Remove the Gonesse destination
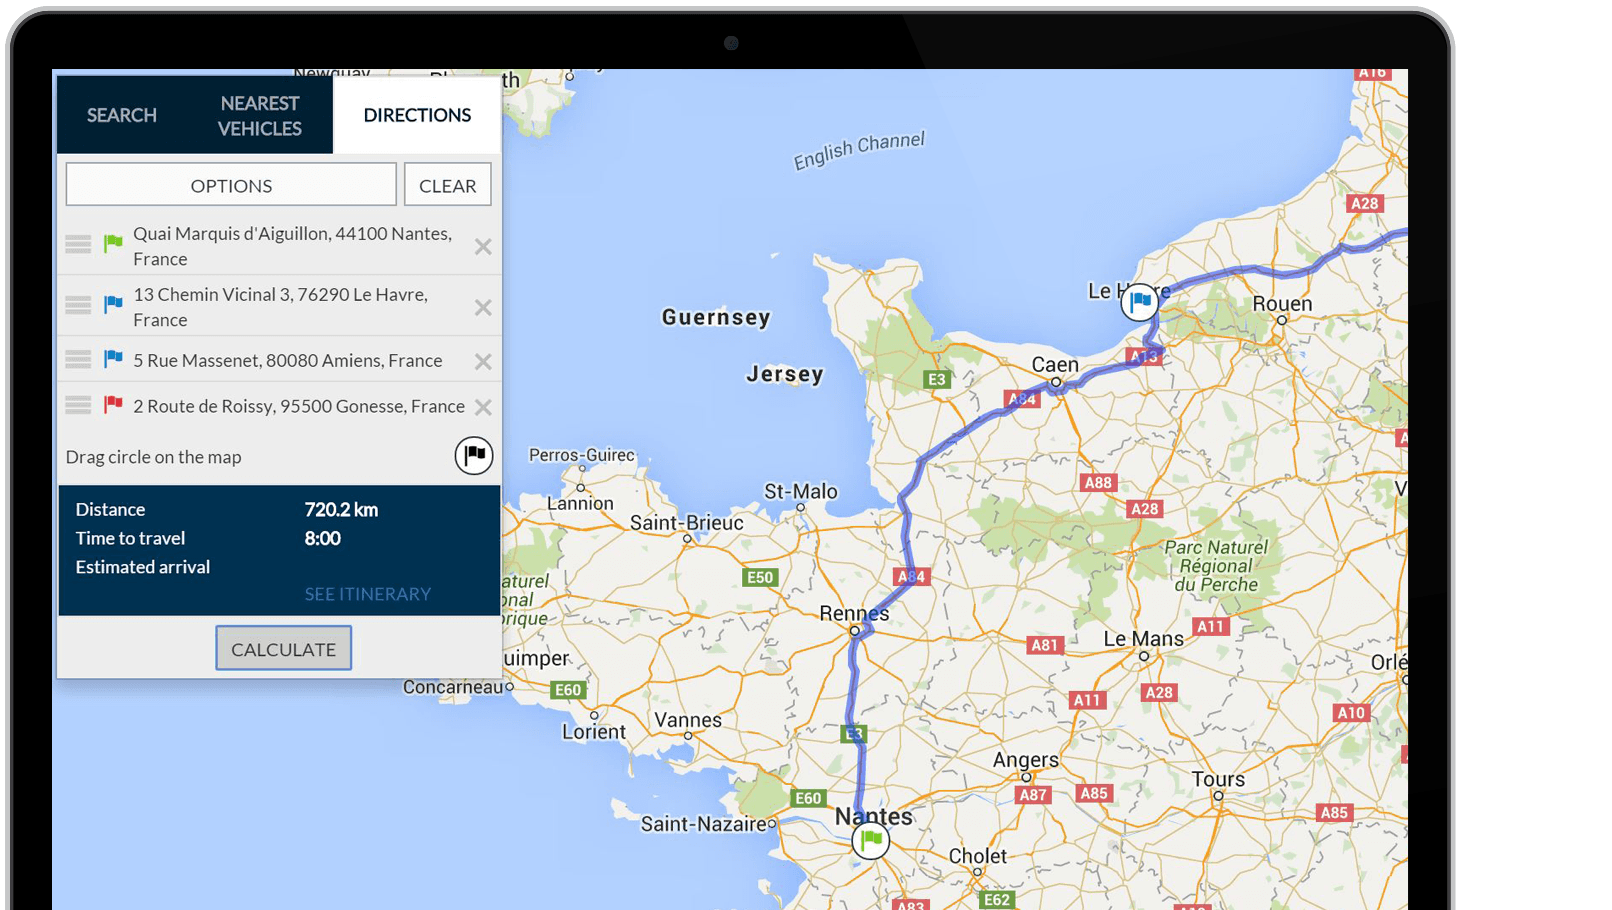This screenshot has height=910, width=1612. point(483,407)
